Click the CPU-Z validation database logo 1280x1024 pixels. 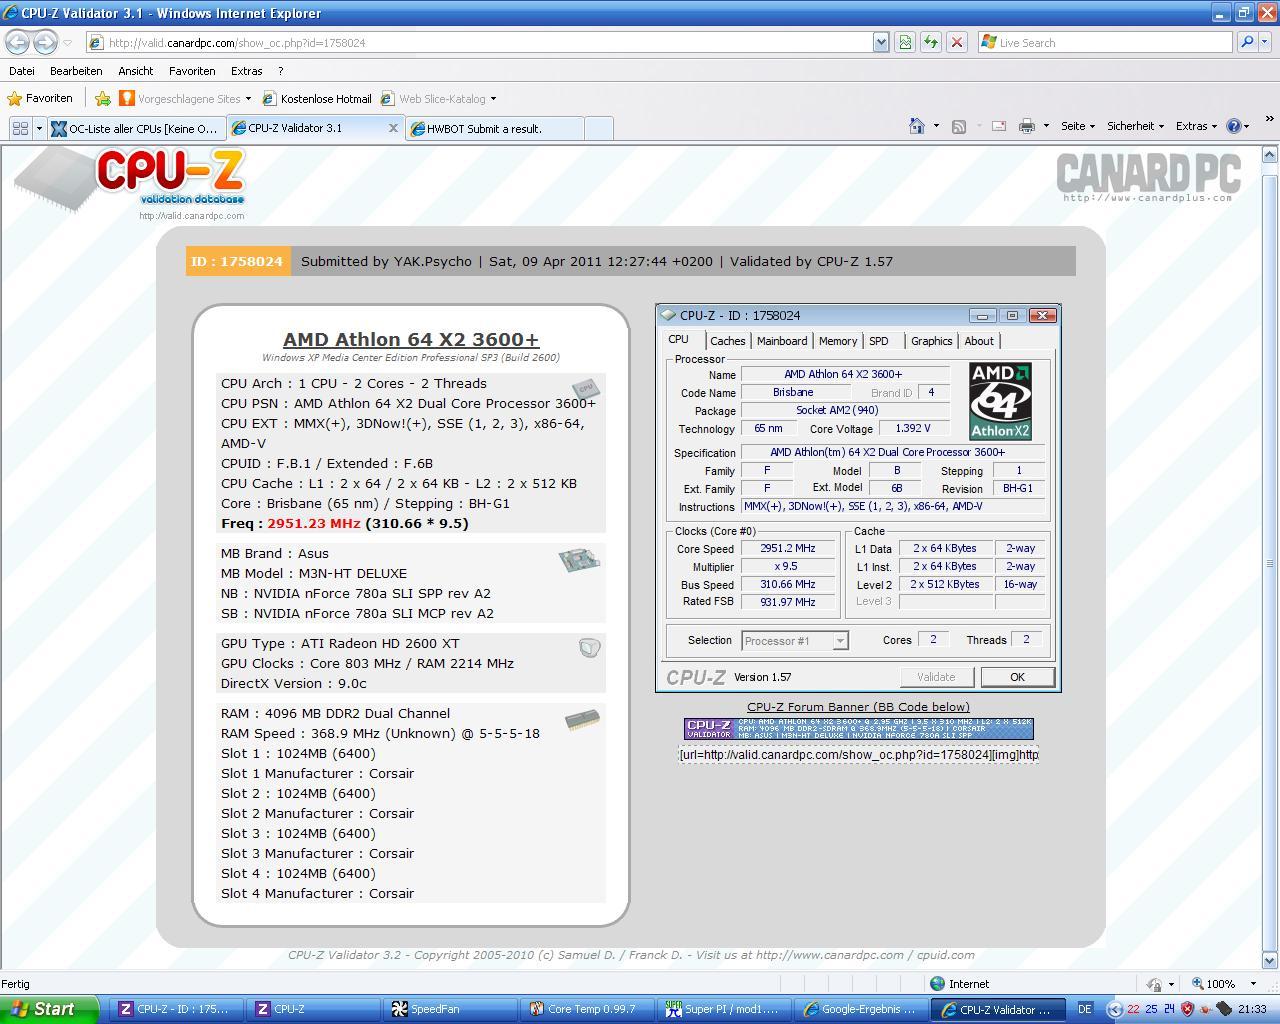pyautogui.click(x=130, y=181)
